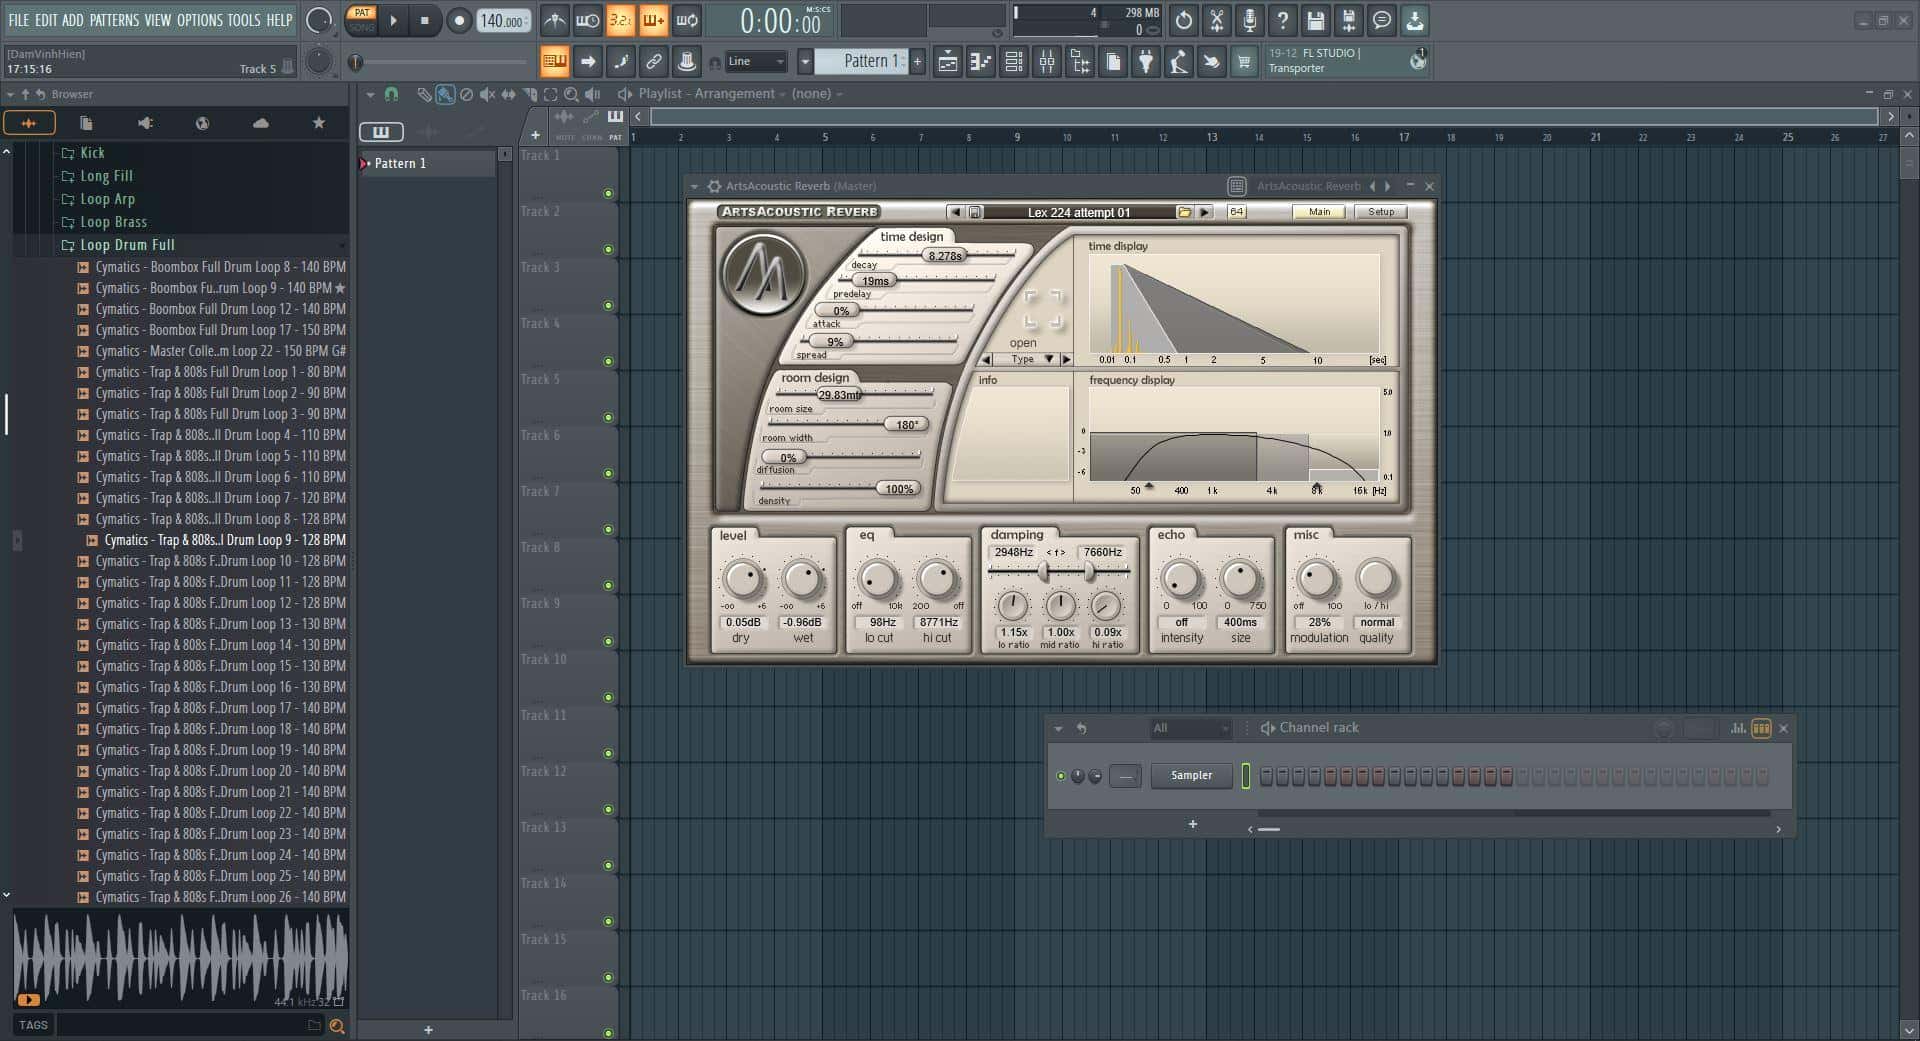The height and width of the screenshot is (1041, 1920).
Task: Click the scissors one-click audio recording icon
Action: point(1216,20)
